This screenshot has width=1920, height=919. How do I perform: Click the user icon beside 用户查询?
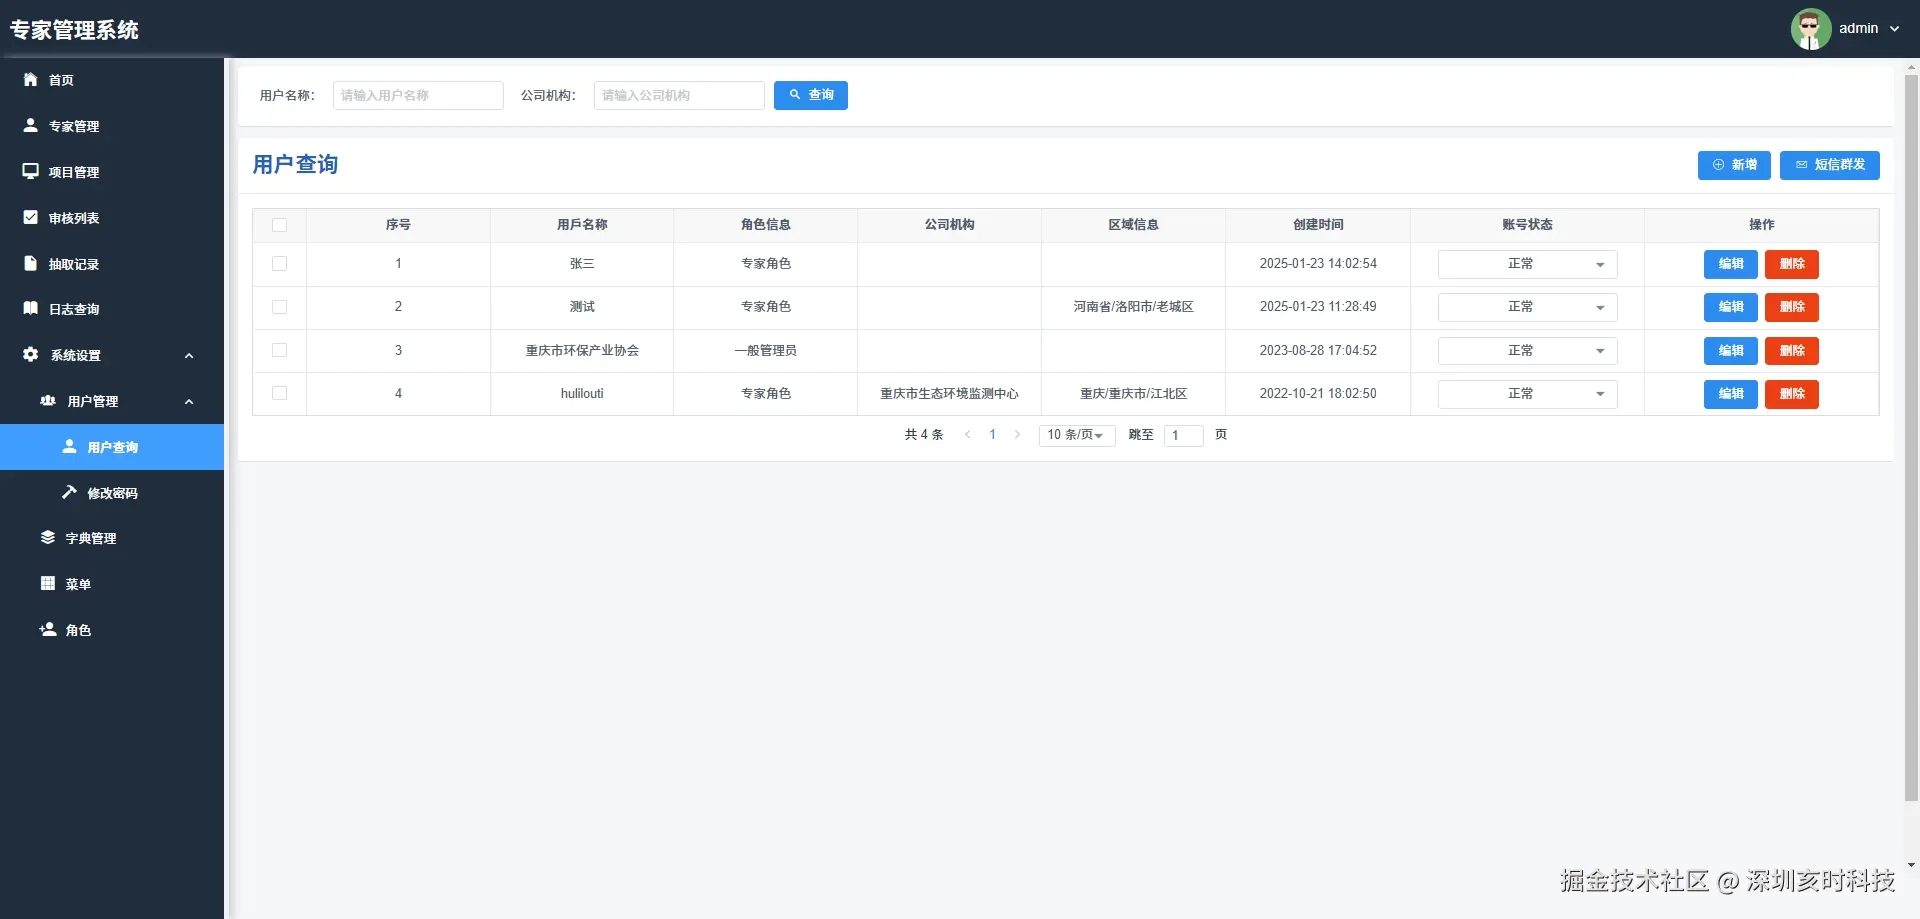click(x=69, y=446)
